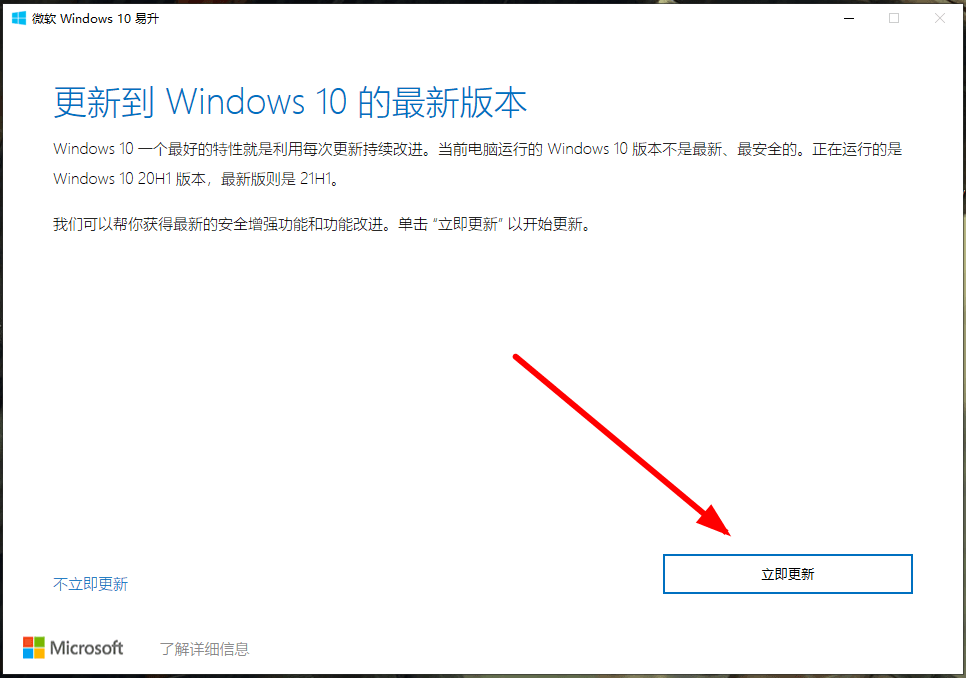Click the sentence starting 我们可以帮你获得最新的安全
The width and height of the screenshot is (966, 678).
(323, 224)
